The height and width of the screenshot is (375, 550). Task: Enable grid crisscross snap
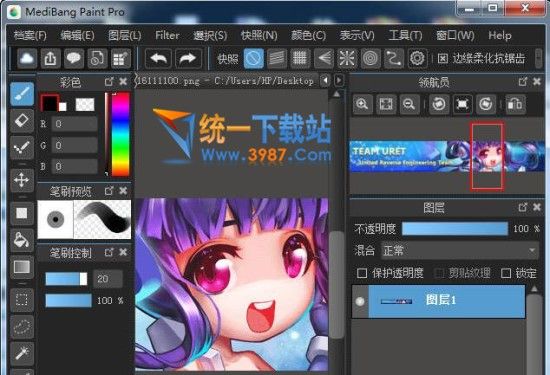coord(300,58)
